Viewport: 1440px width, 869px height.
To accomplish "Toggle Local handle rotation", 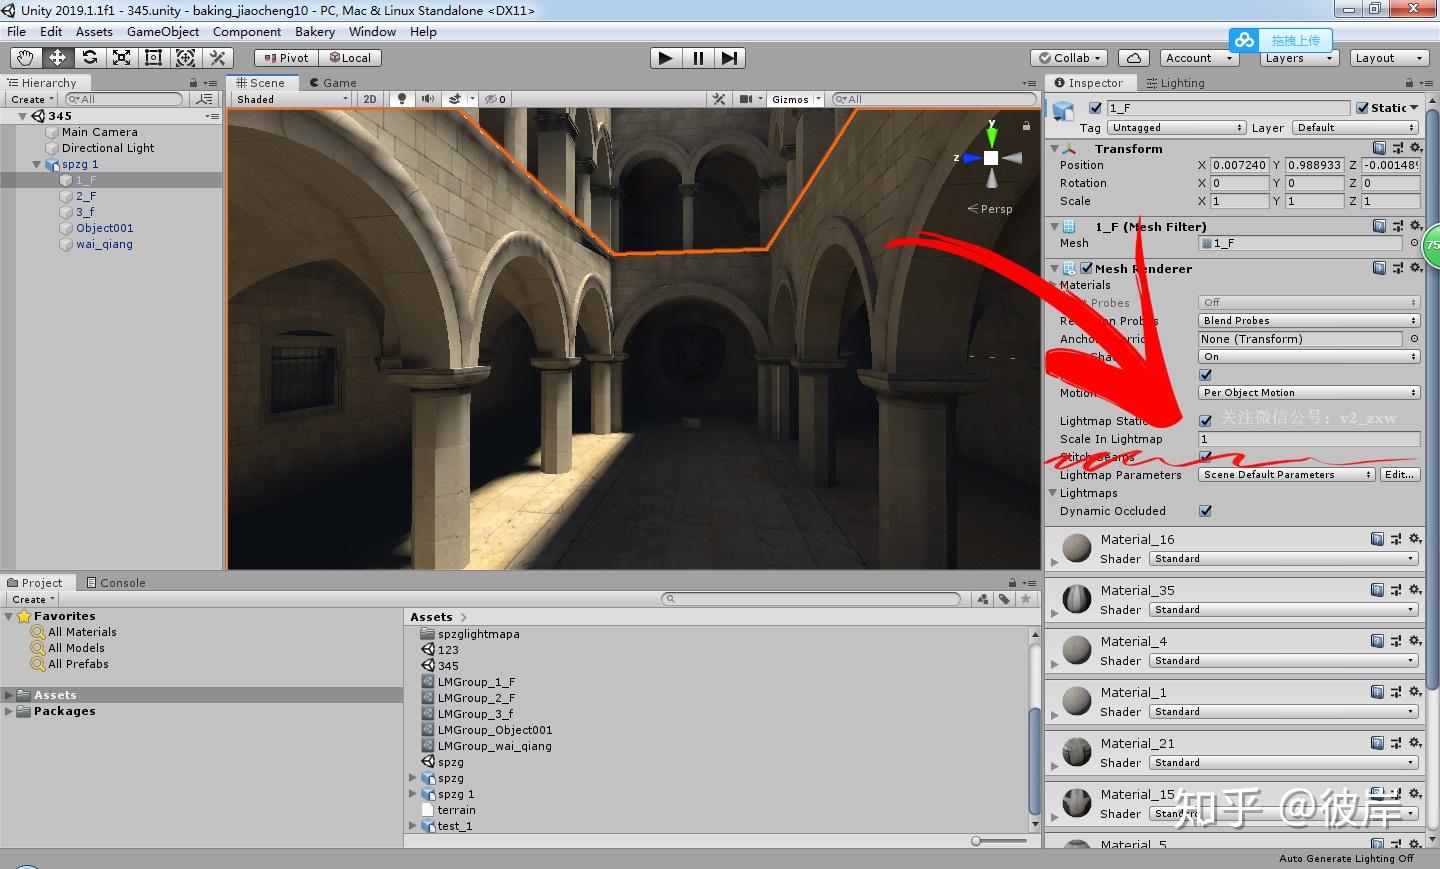I will pyautogui.click(x=351, y=58).
